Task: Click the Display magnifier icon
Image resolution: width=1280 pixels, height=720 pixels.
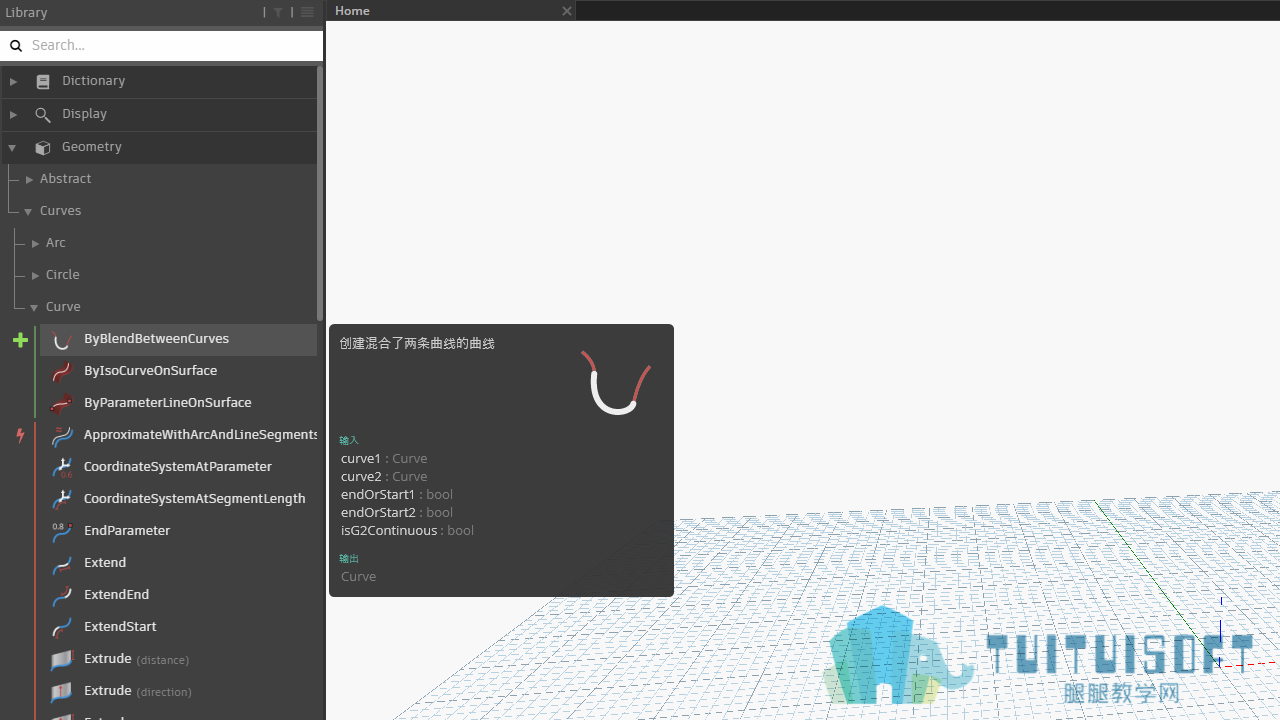Action: pyautogui.click(x=43, y=115)
